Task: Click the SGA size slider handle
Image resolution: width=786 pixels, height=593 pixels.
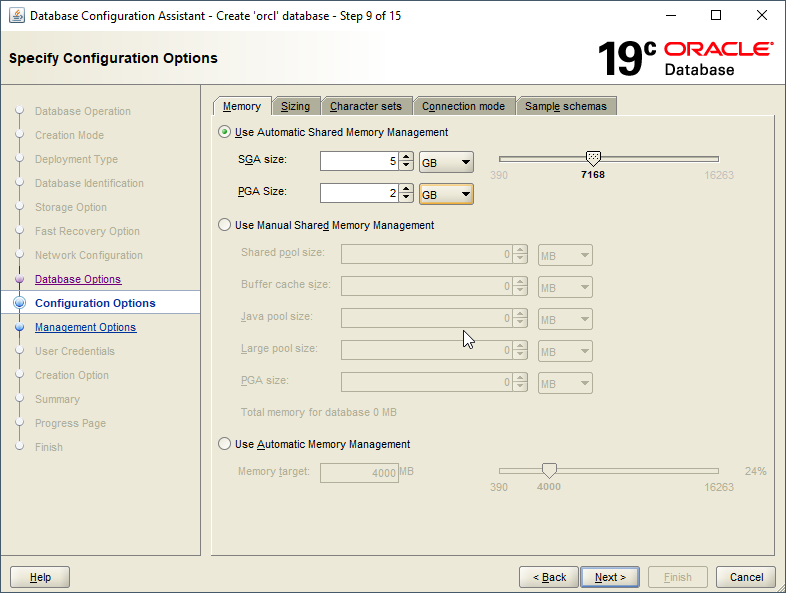Action: point(593,158)
